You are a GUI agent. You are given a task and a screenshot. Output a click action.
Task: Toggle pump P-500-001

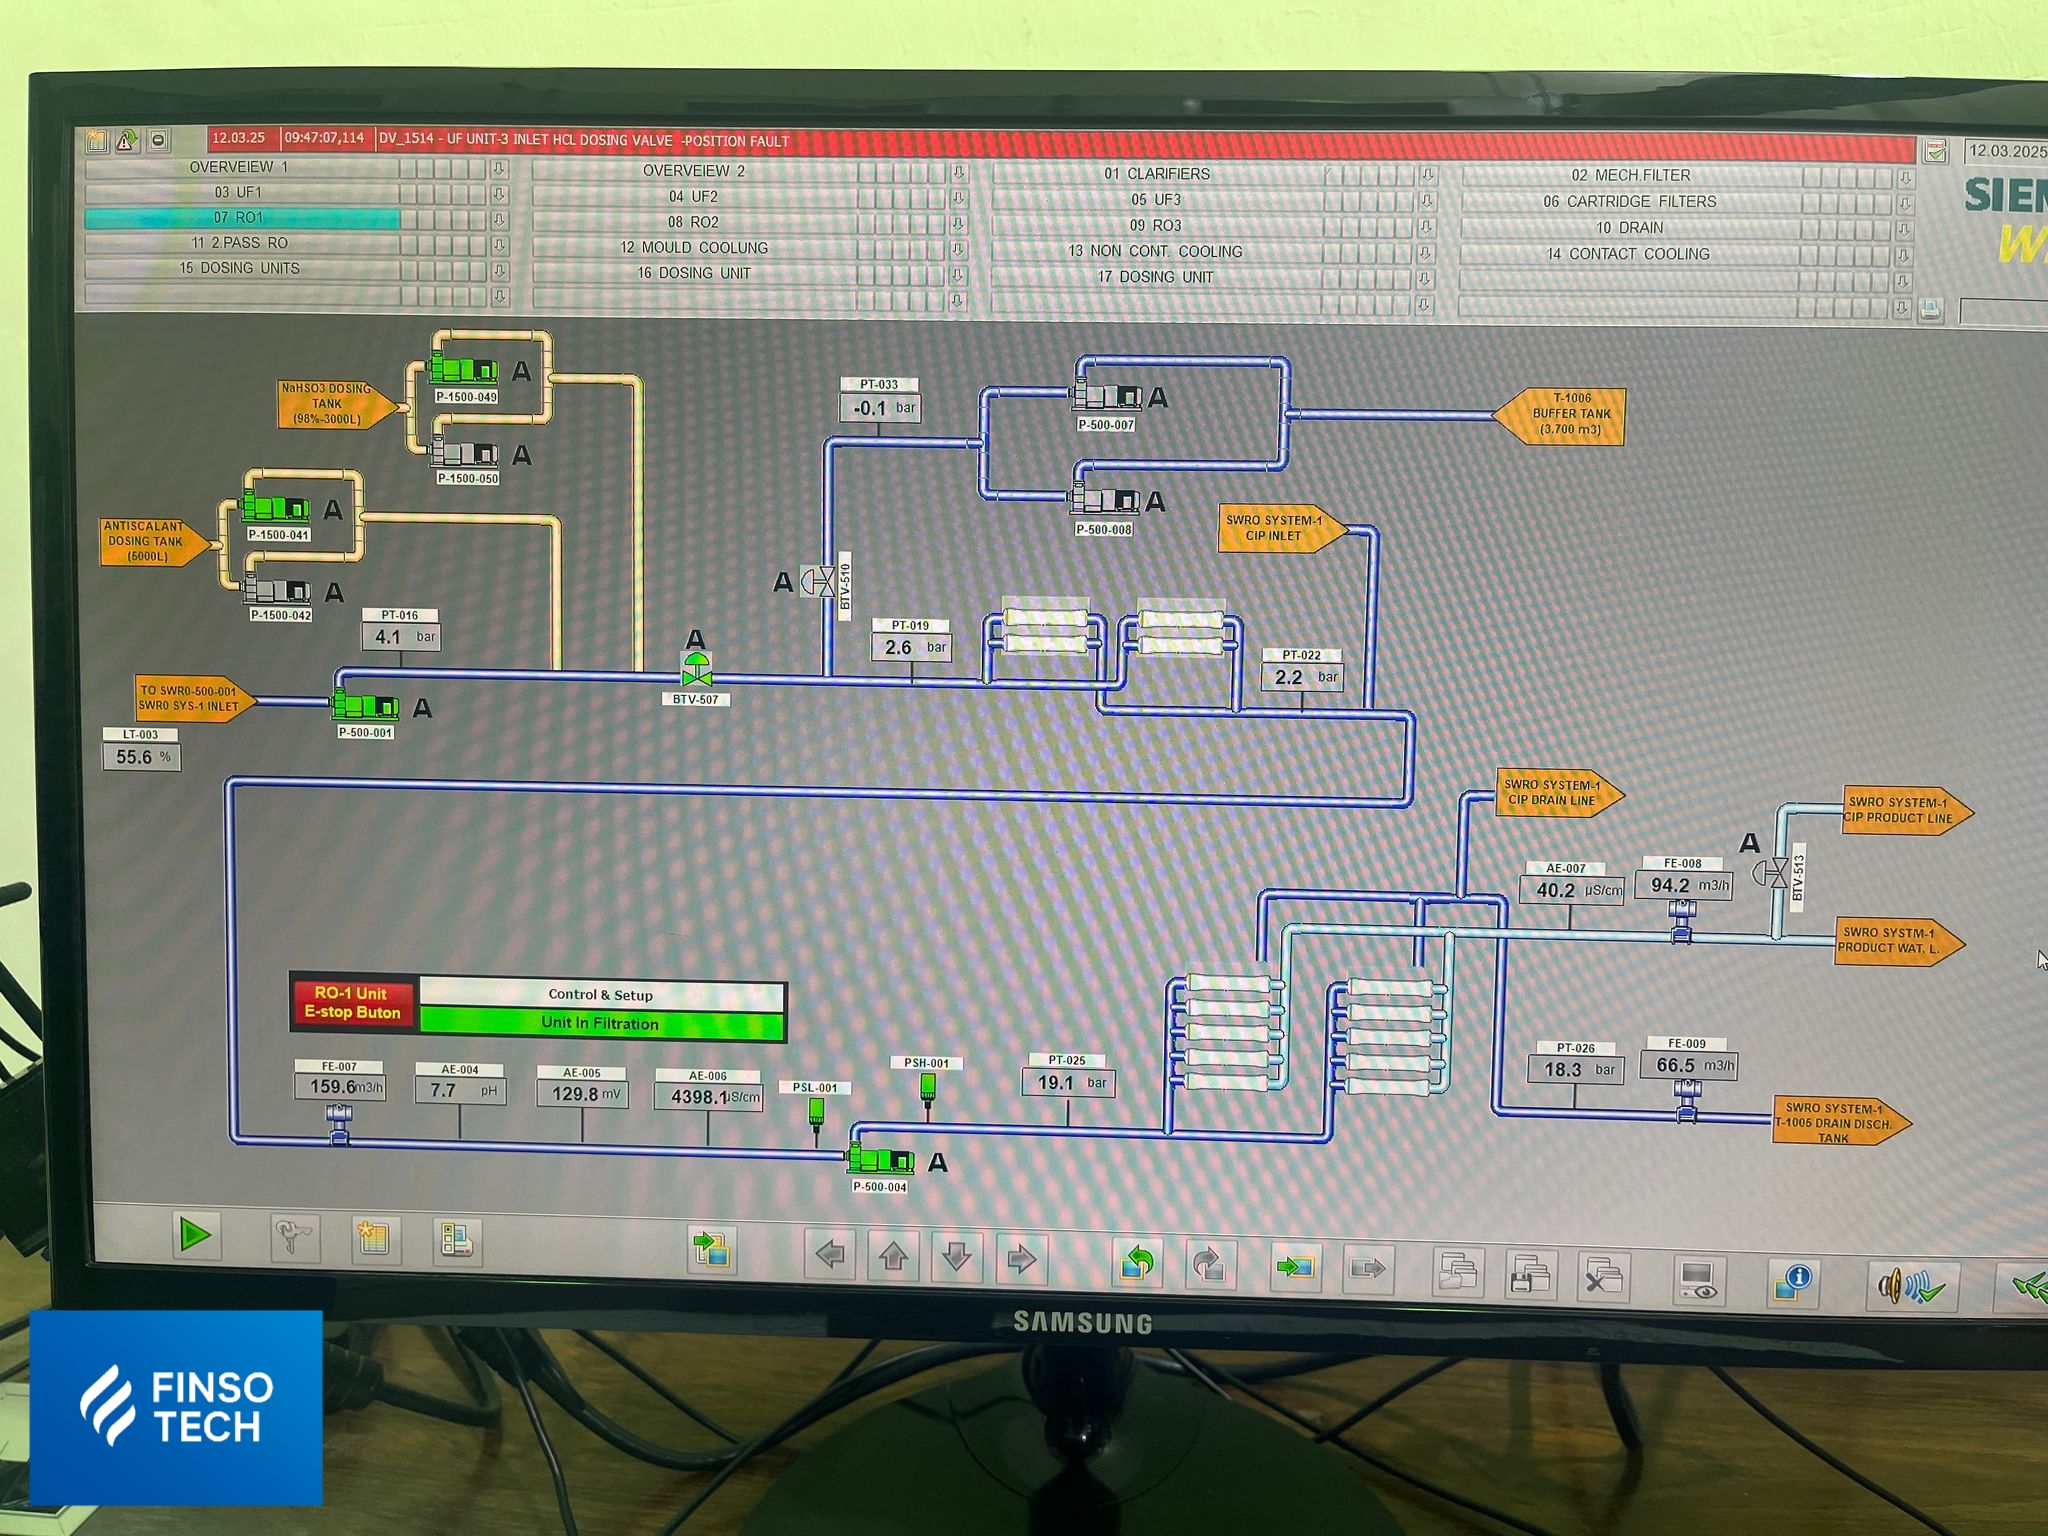pos(365,707)
